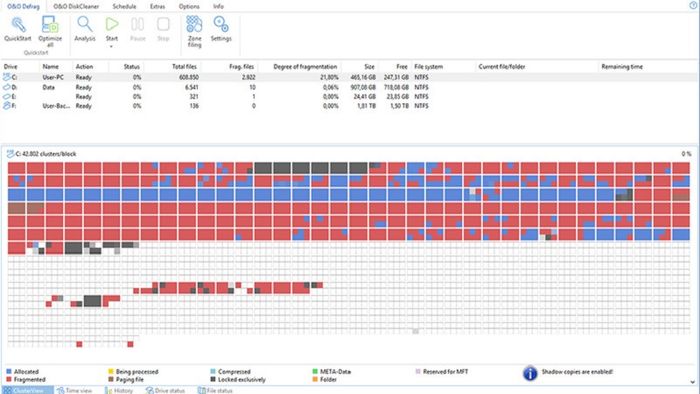This screenshot has height=394, width=700.
Task: Click the 1,50 TB free space value
Action: pos(399,106)
